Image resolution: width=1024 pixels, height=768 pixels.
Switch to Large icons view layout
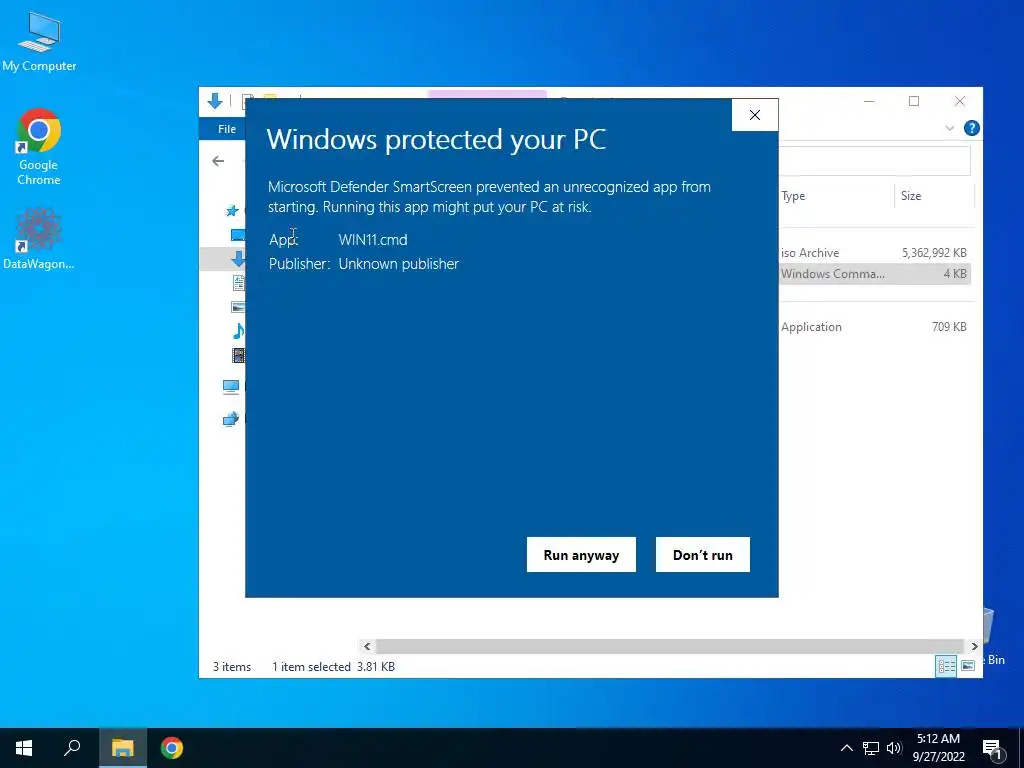968,666
